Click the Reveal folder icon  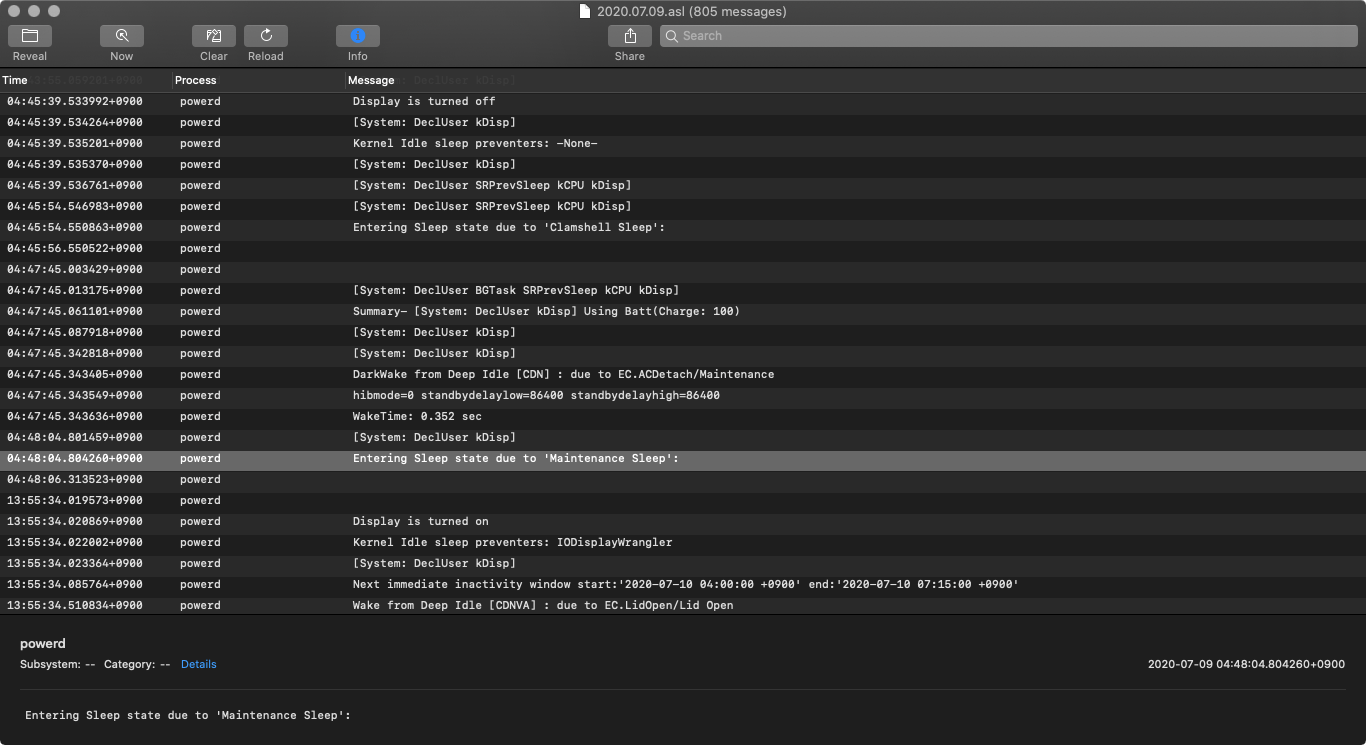[x=30, y=36]
